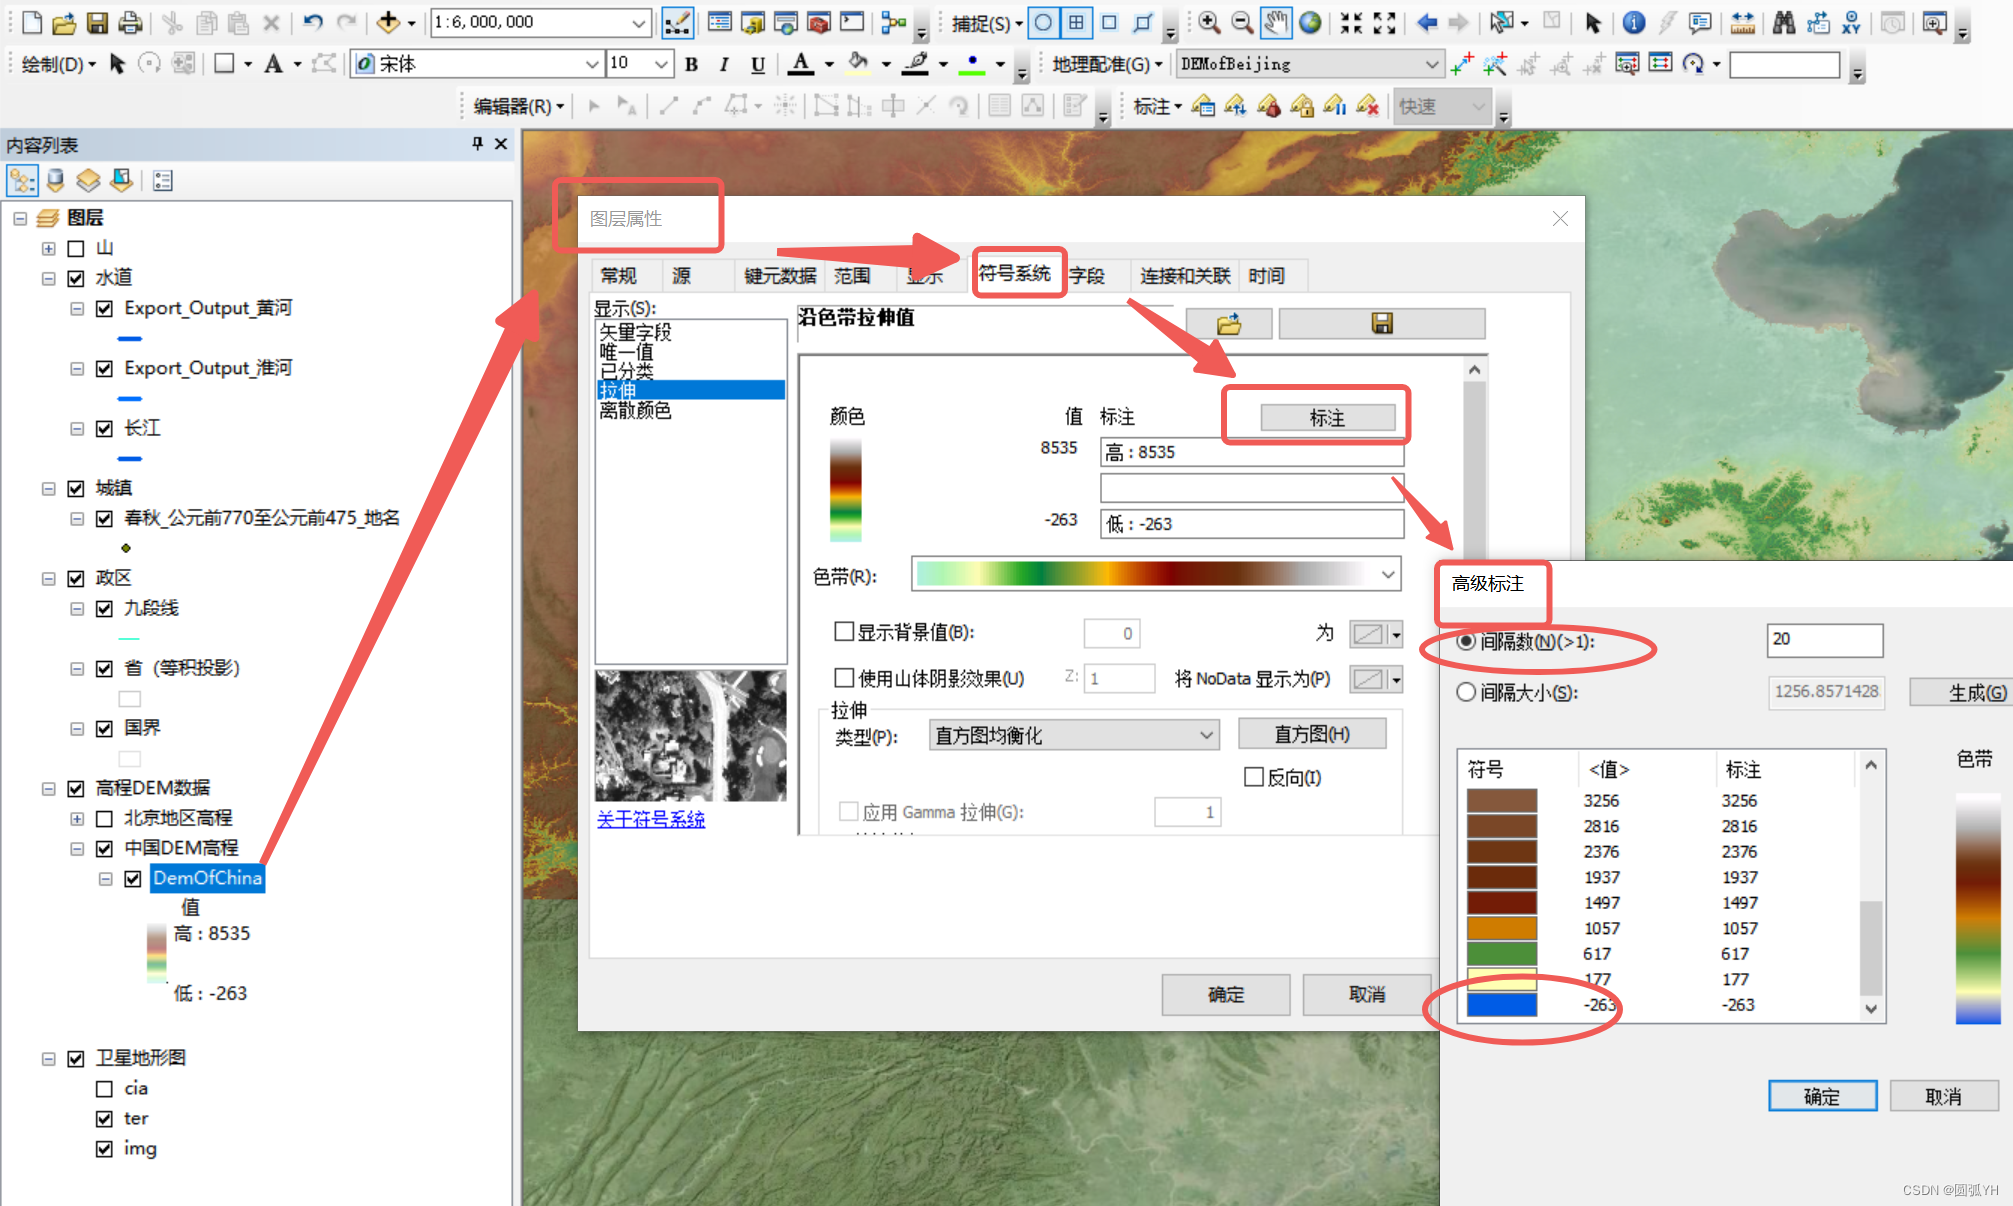Click the Zoom In magnifier tool
Viewport: 2013px width, 1206px height.
click(x=1208, y=22)
